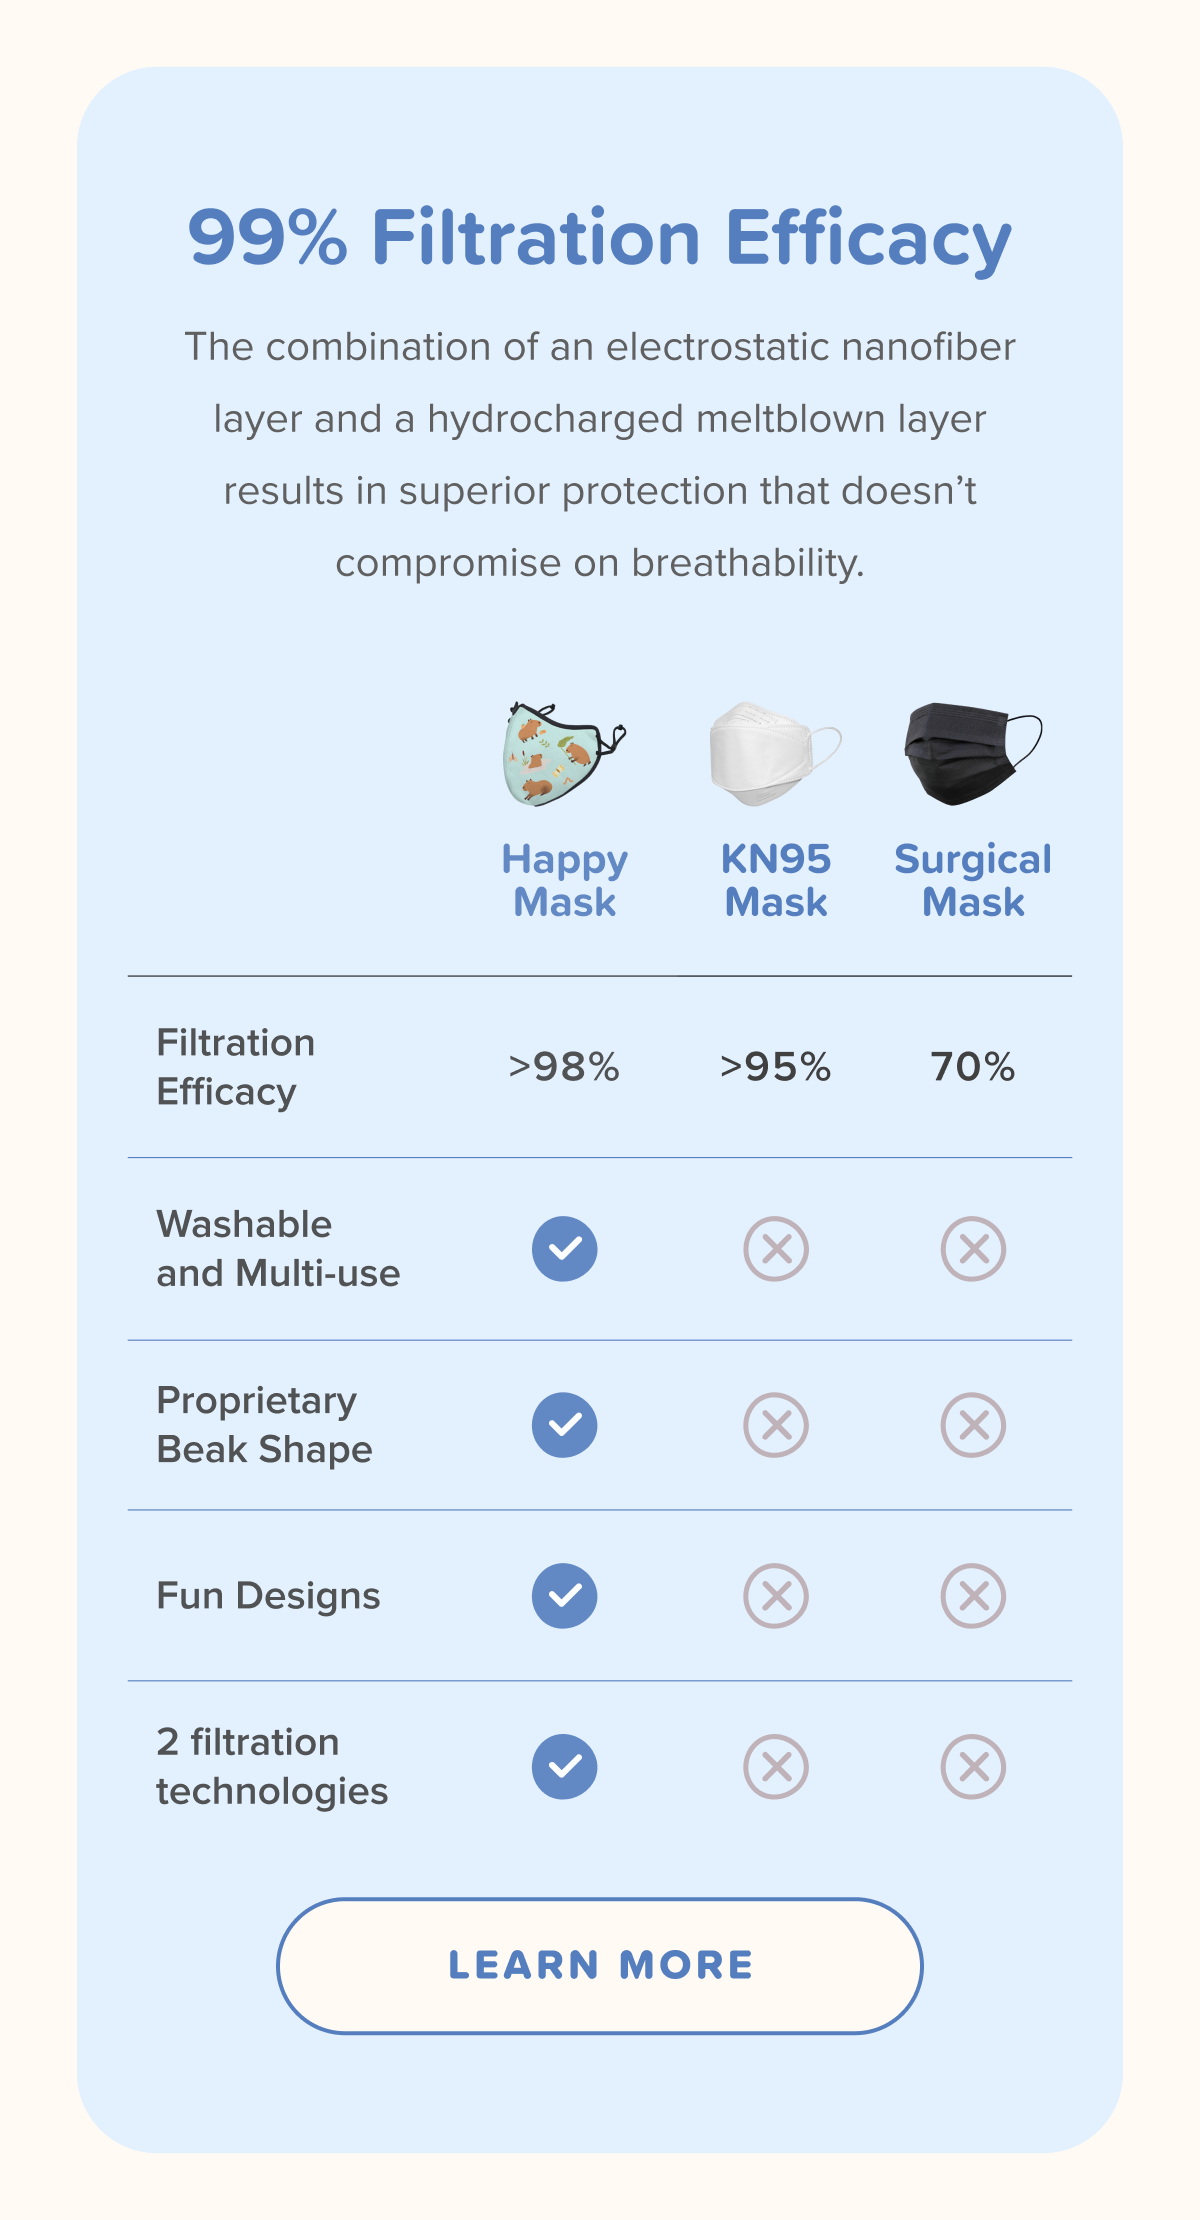Click Happy Mask checkmark in Fun Designs row

tap(565, 1596)
